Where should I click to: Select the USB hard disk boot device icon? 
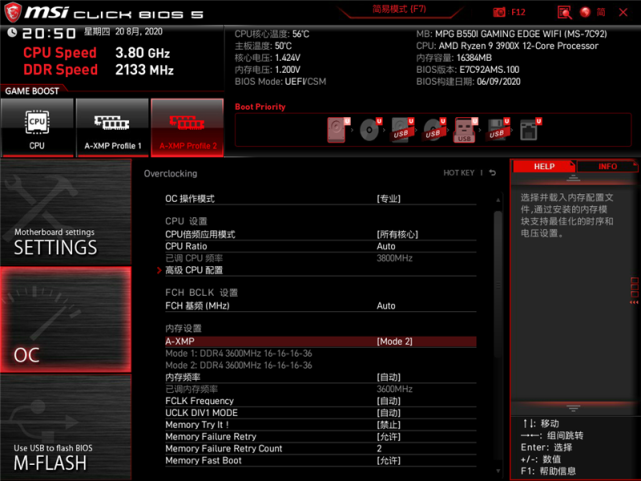[x=402, y=130]
